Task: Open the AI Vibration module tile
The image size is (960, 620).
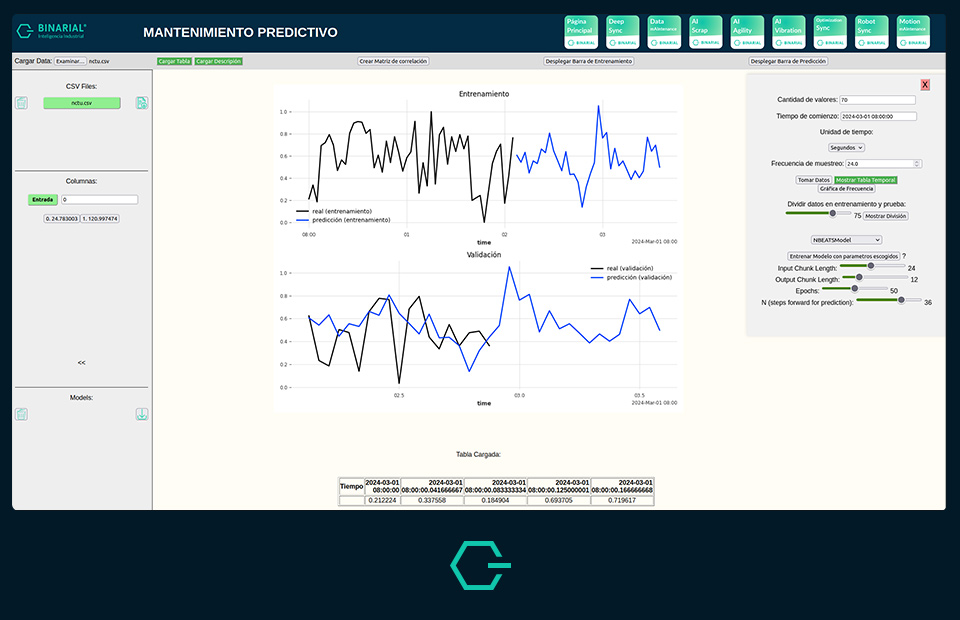Action: pyautogui.click(x=789, y=32)
